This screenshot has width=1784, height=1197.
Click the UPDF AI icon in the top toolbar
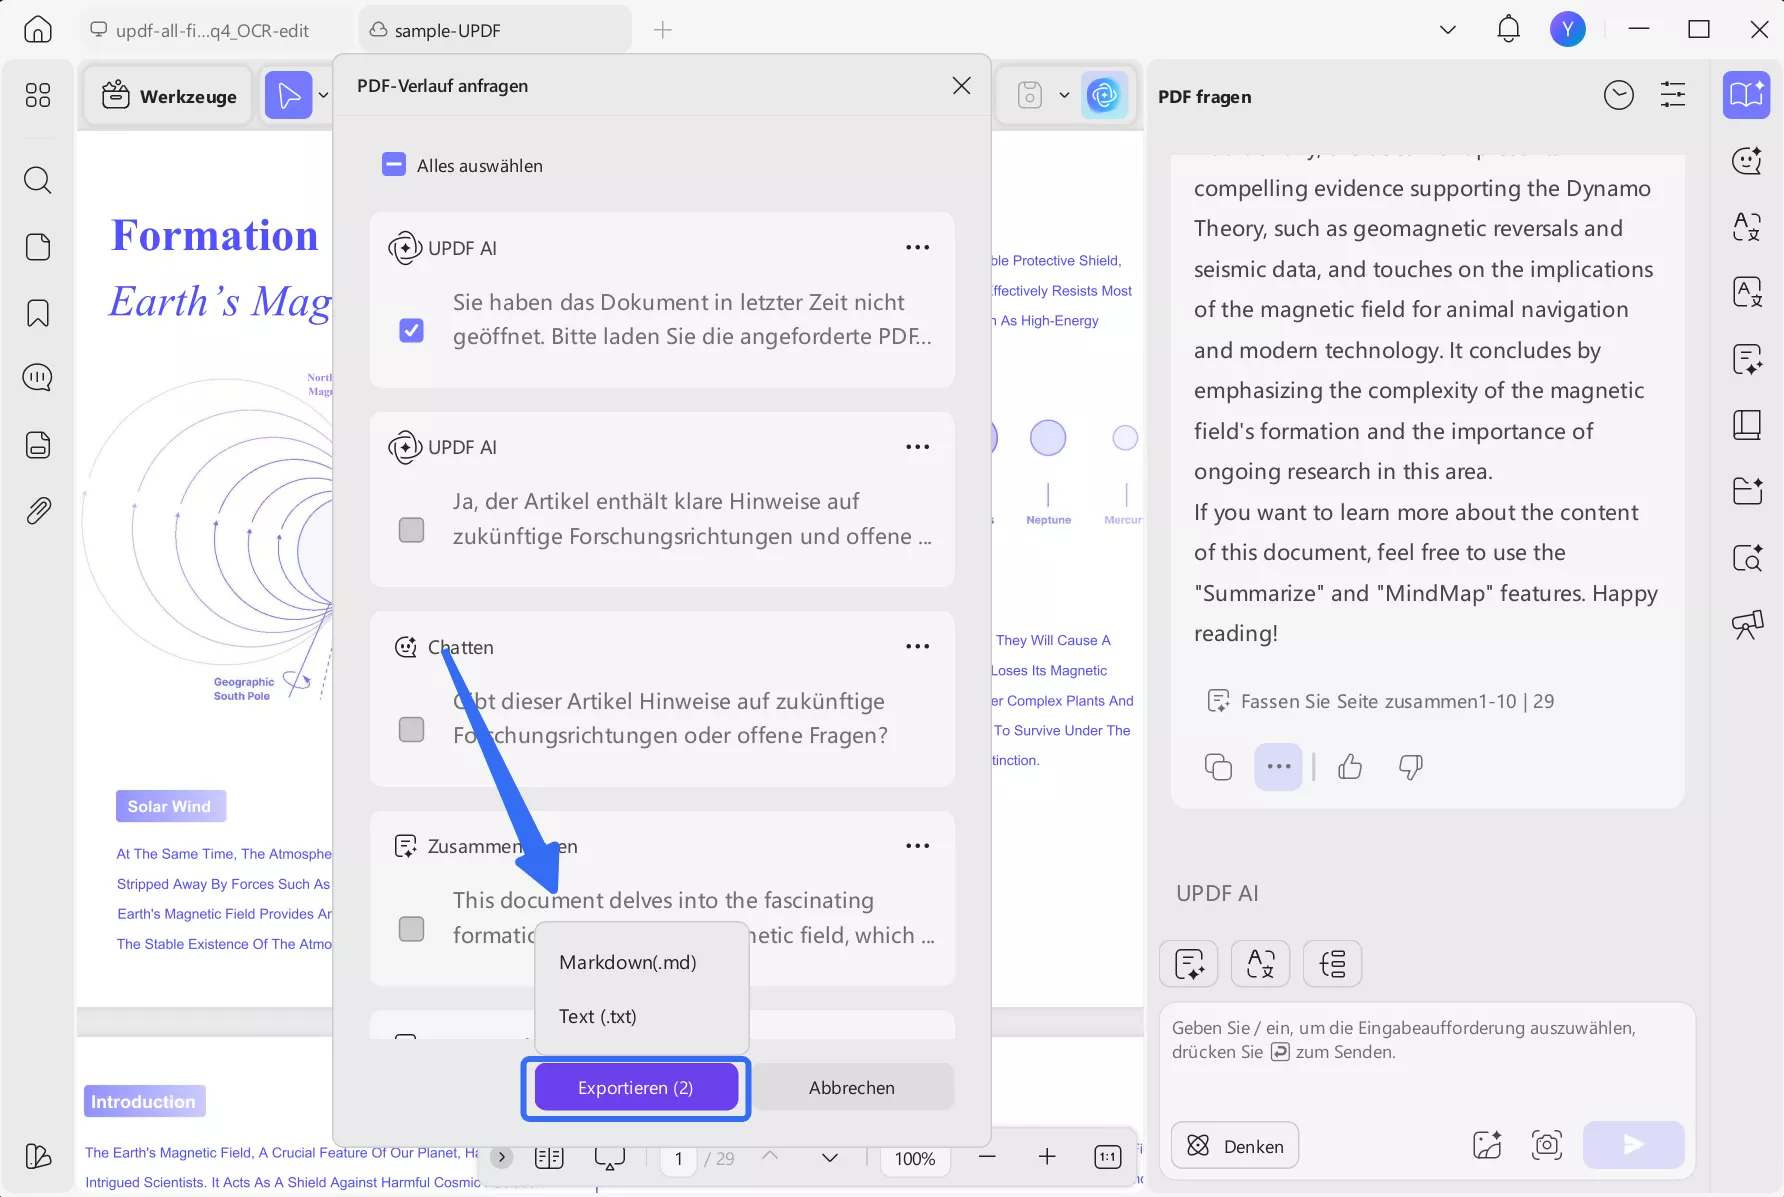click(x=1105, y=95)
